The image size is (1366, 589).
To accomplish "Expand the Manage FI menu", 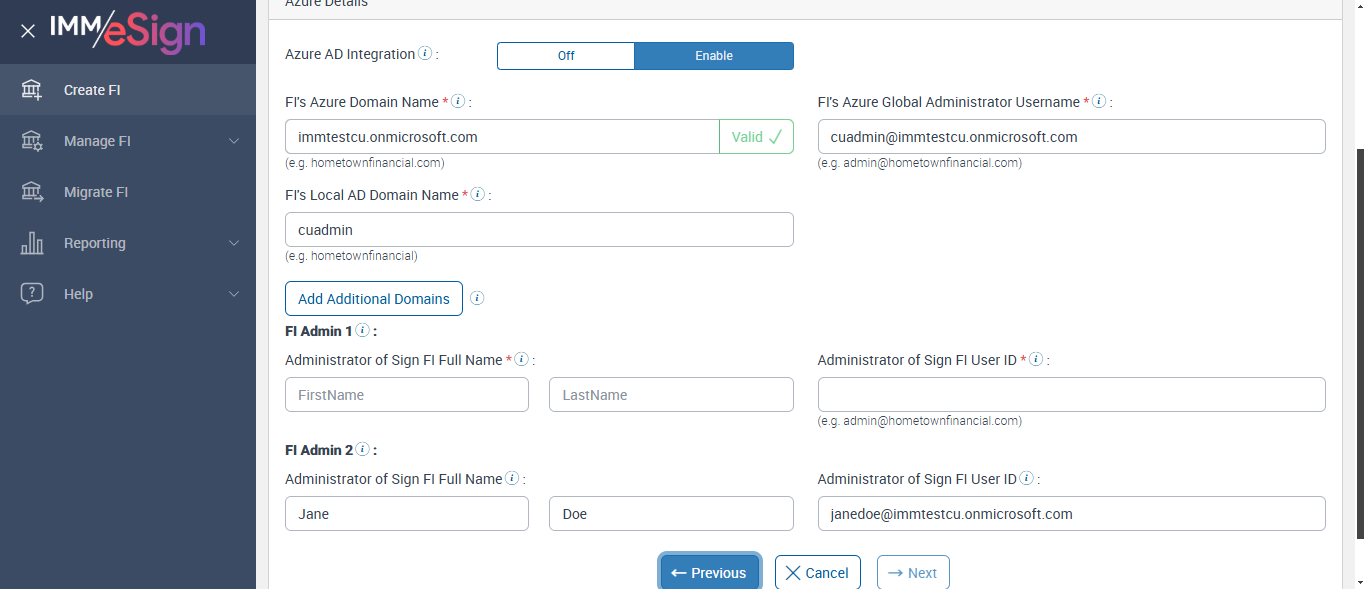I will click(x=234, y=141).
